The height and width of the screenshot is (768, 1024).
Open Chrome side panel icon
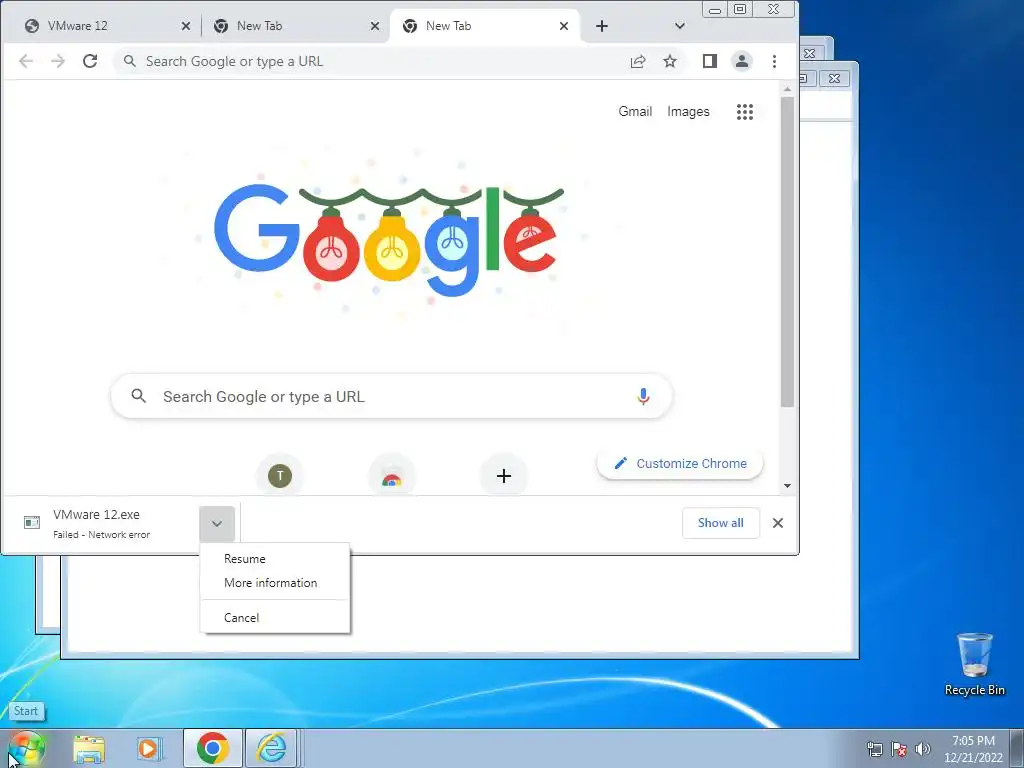[x=710, y=61]
